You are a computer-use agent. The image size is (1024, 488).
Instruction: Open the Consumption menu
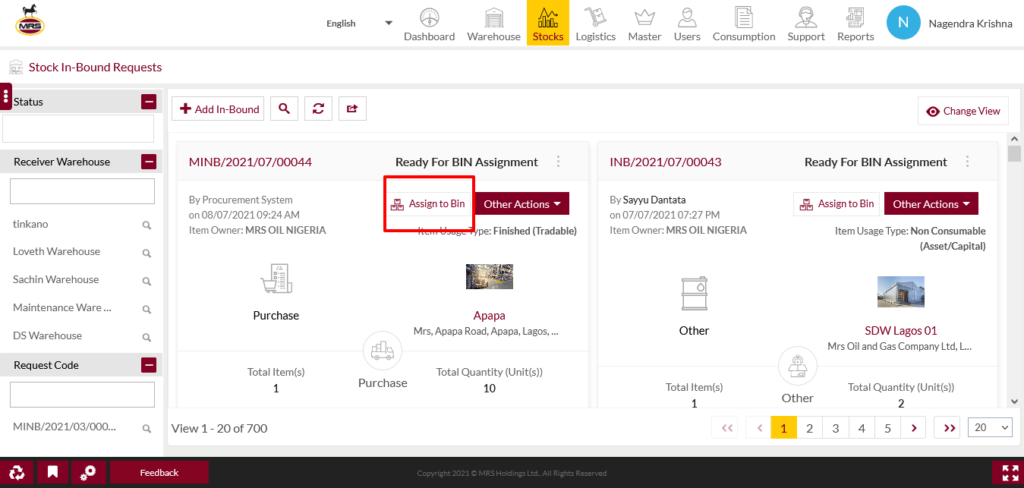tap(744, 24)
